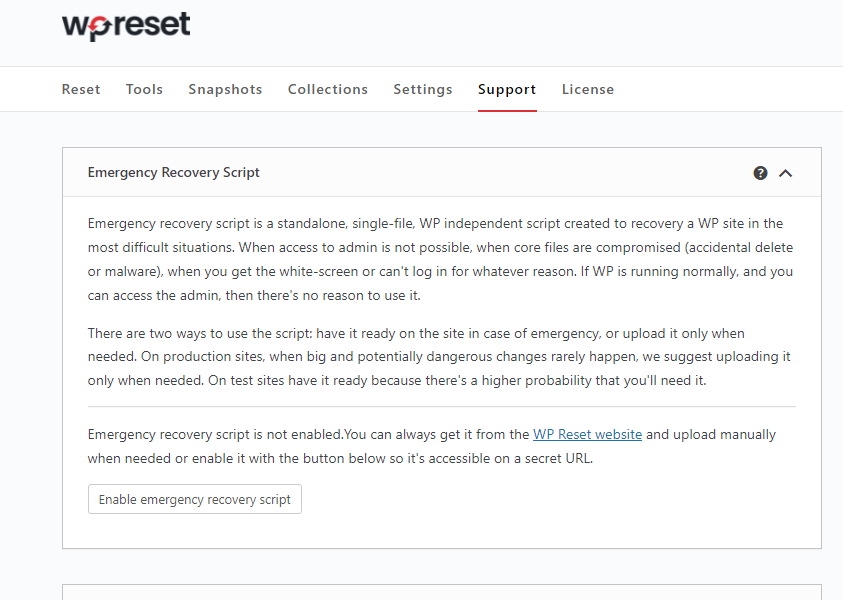Switch to the Reset tab
Viewport: 843px width, 600px height.
(80, 89)
